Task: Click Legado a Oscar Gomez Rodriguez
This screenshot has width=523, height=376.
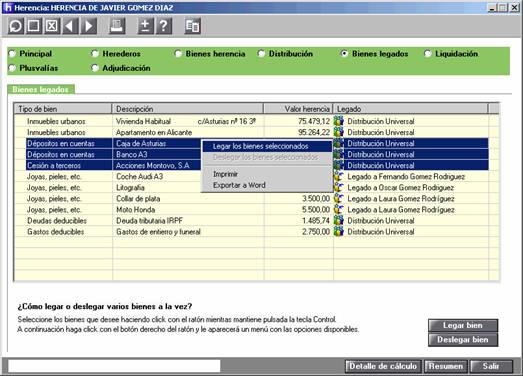Action: click(401, 187)
